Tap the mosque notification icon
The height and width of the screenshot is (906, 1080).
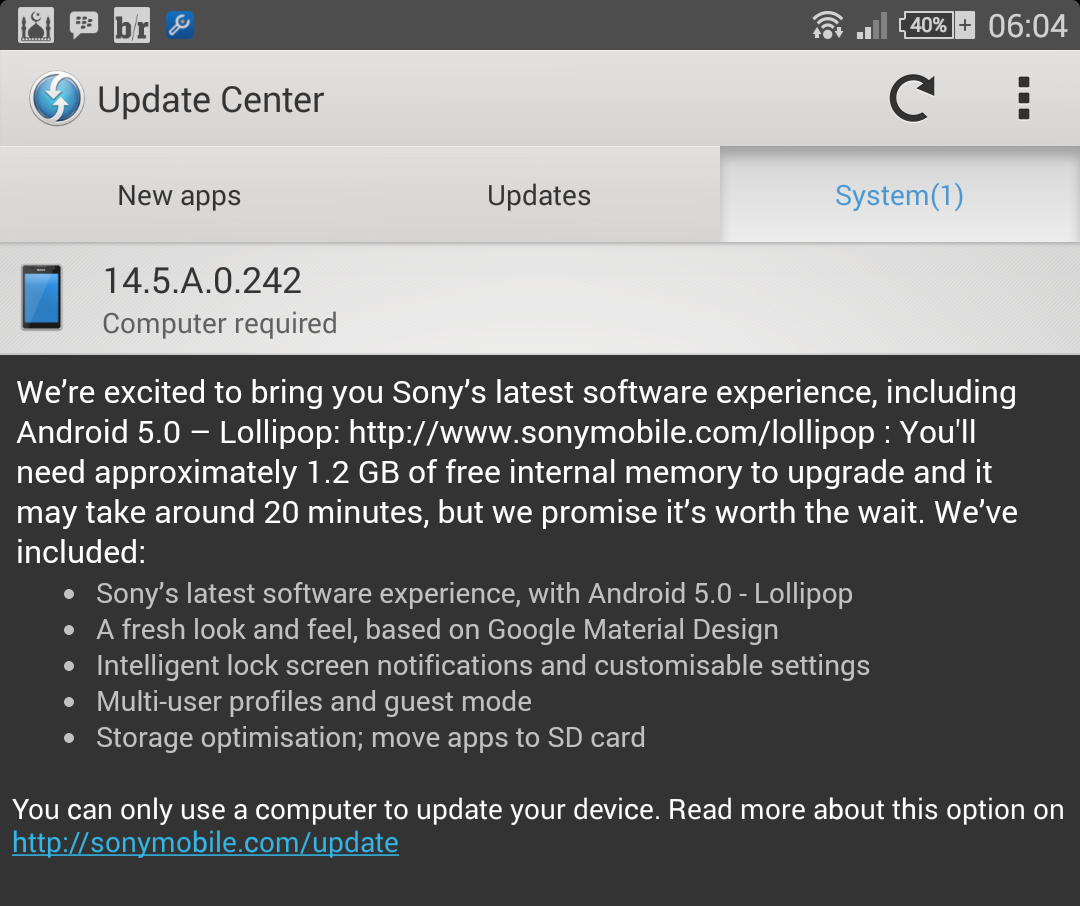click(36, 25)
